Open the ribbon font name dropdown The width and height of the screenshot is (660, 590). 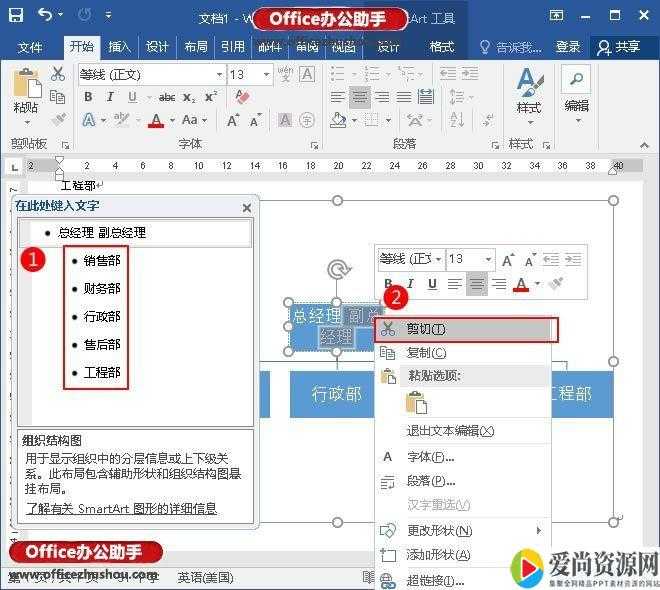pyautogui.click(x=219, y=75)
